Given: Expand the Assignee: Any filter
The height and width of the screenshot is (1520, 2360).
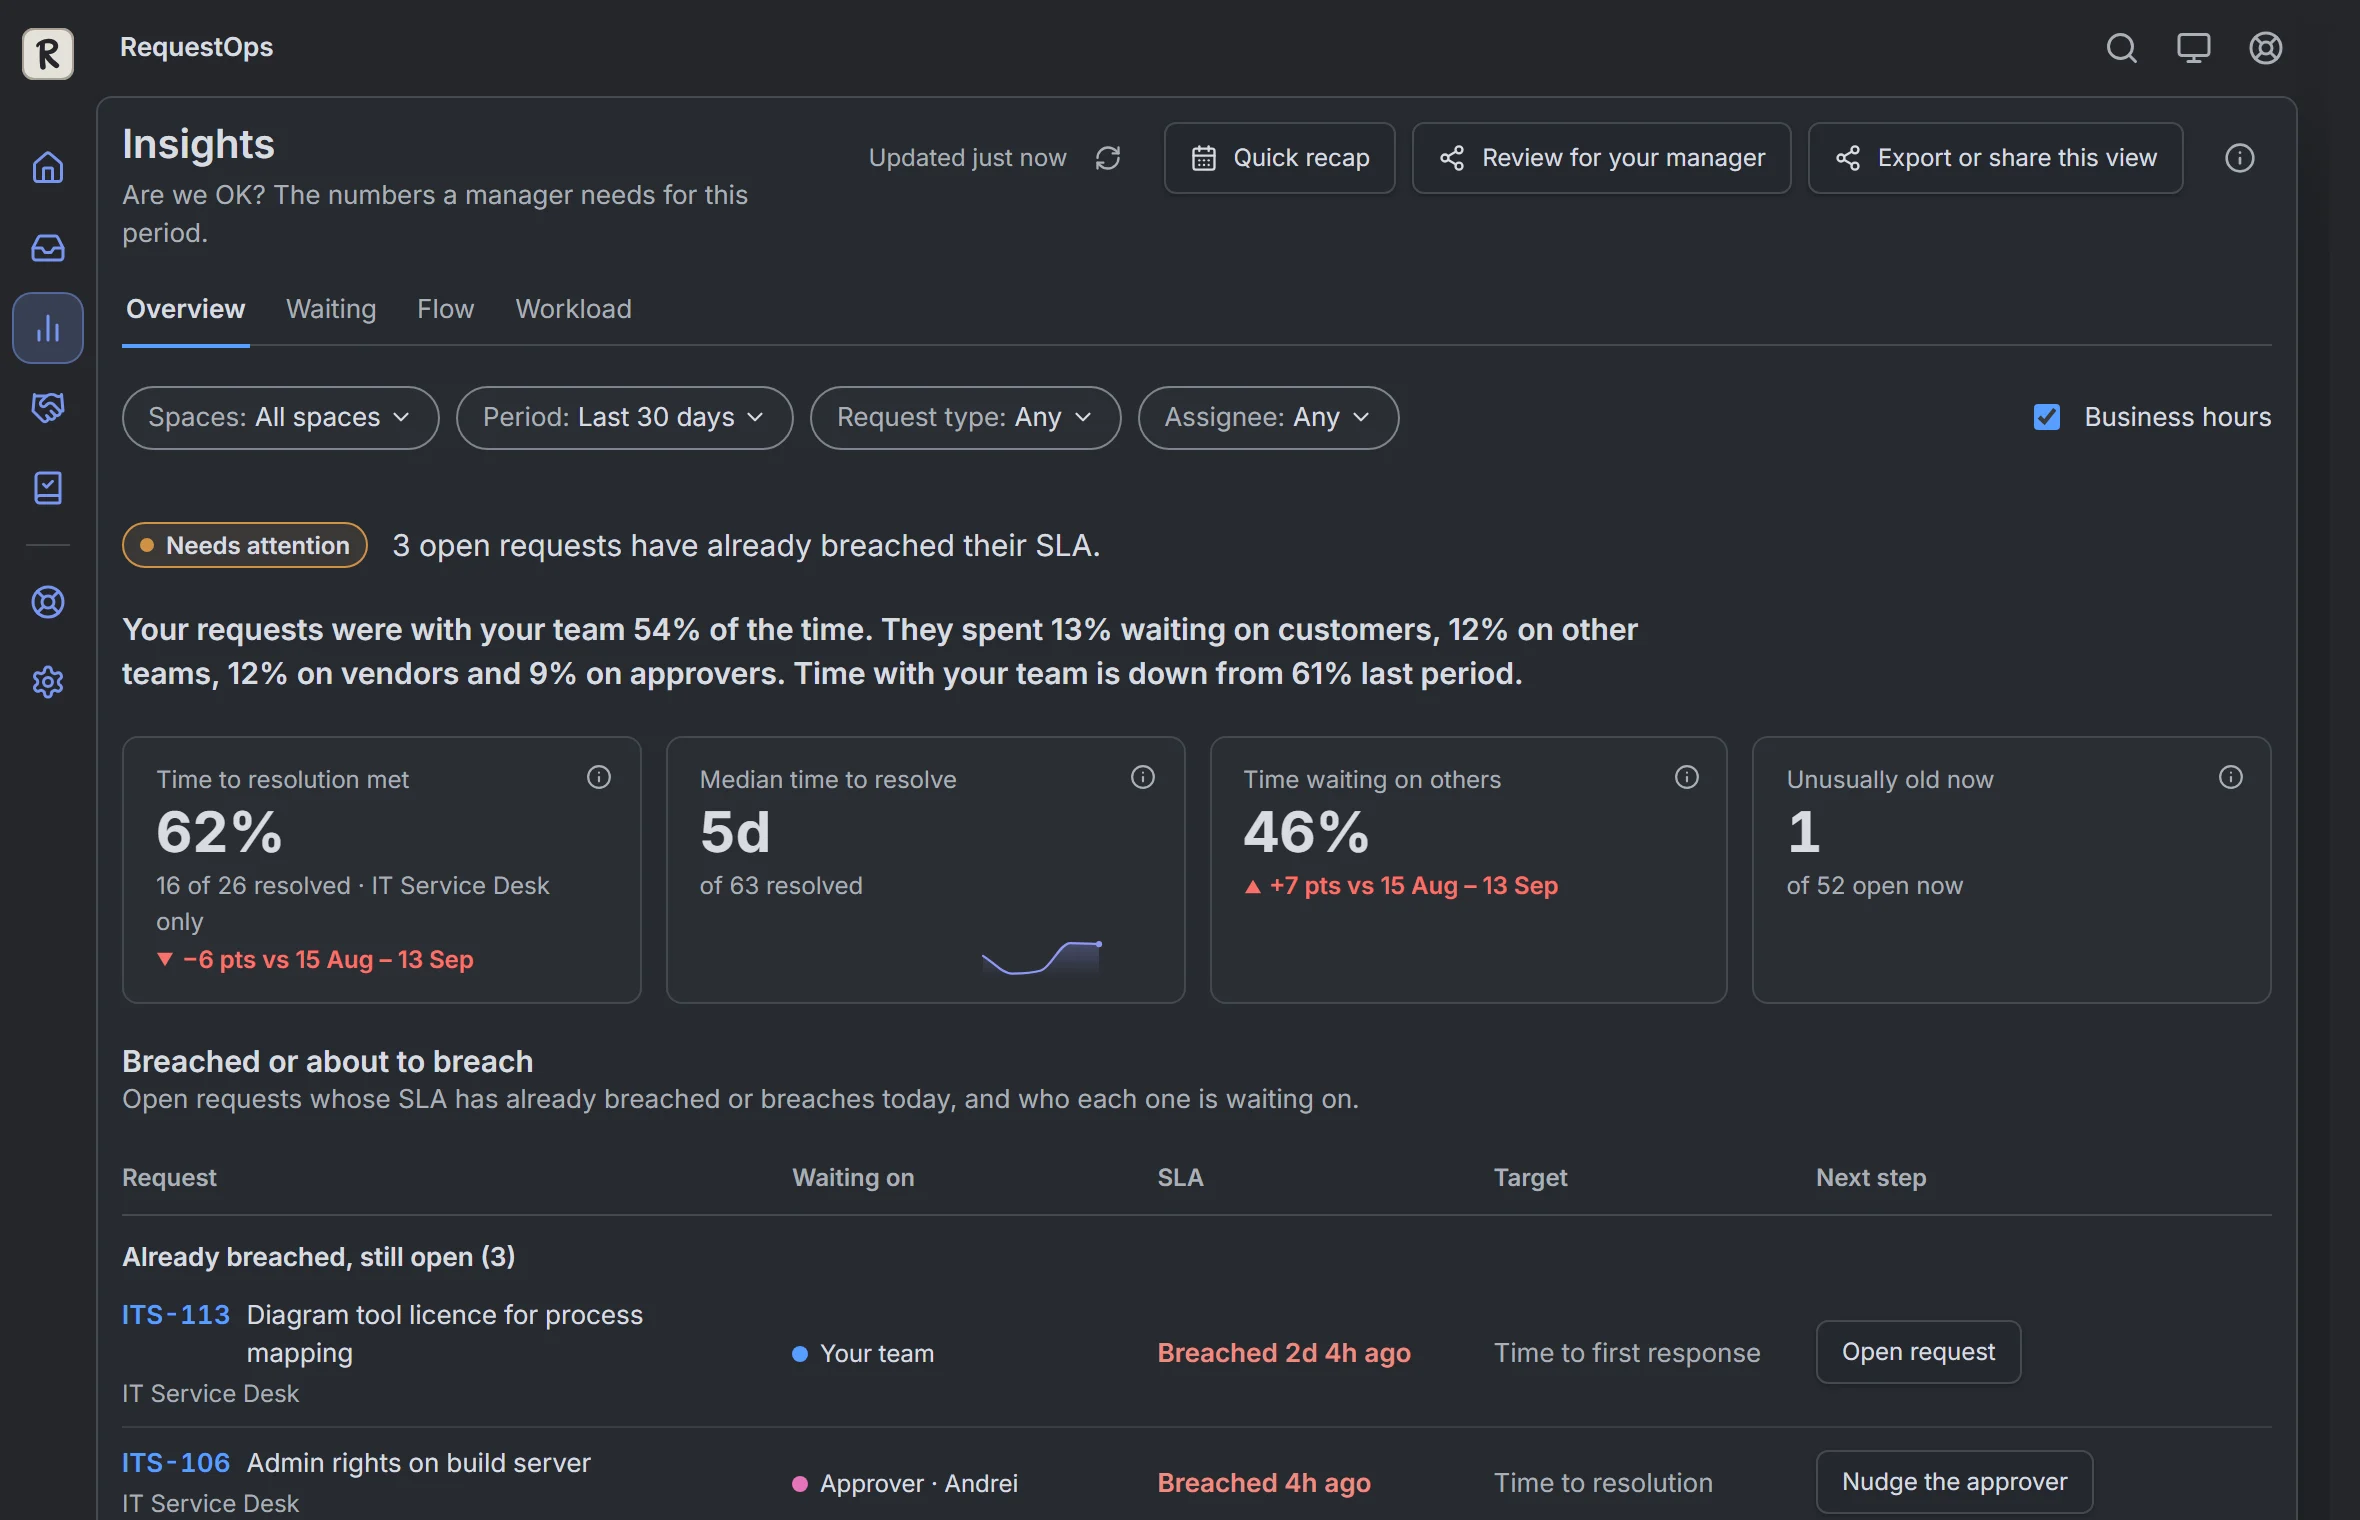Looking at the screenshot, I should click(x=1268, y=417).
